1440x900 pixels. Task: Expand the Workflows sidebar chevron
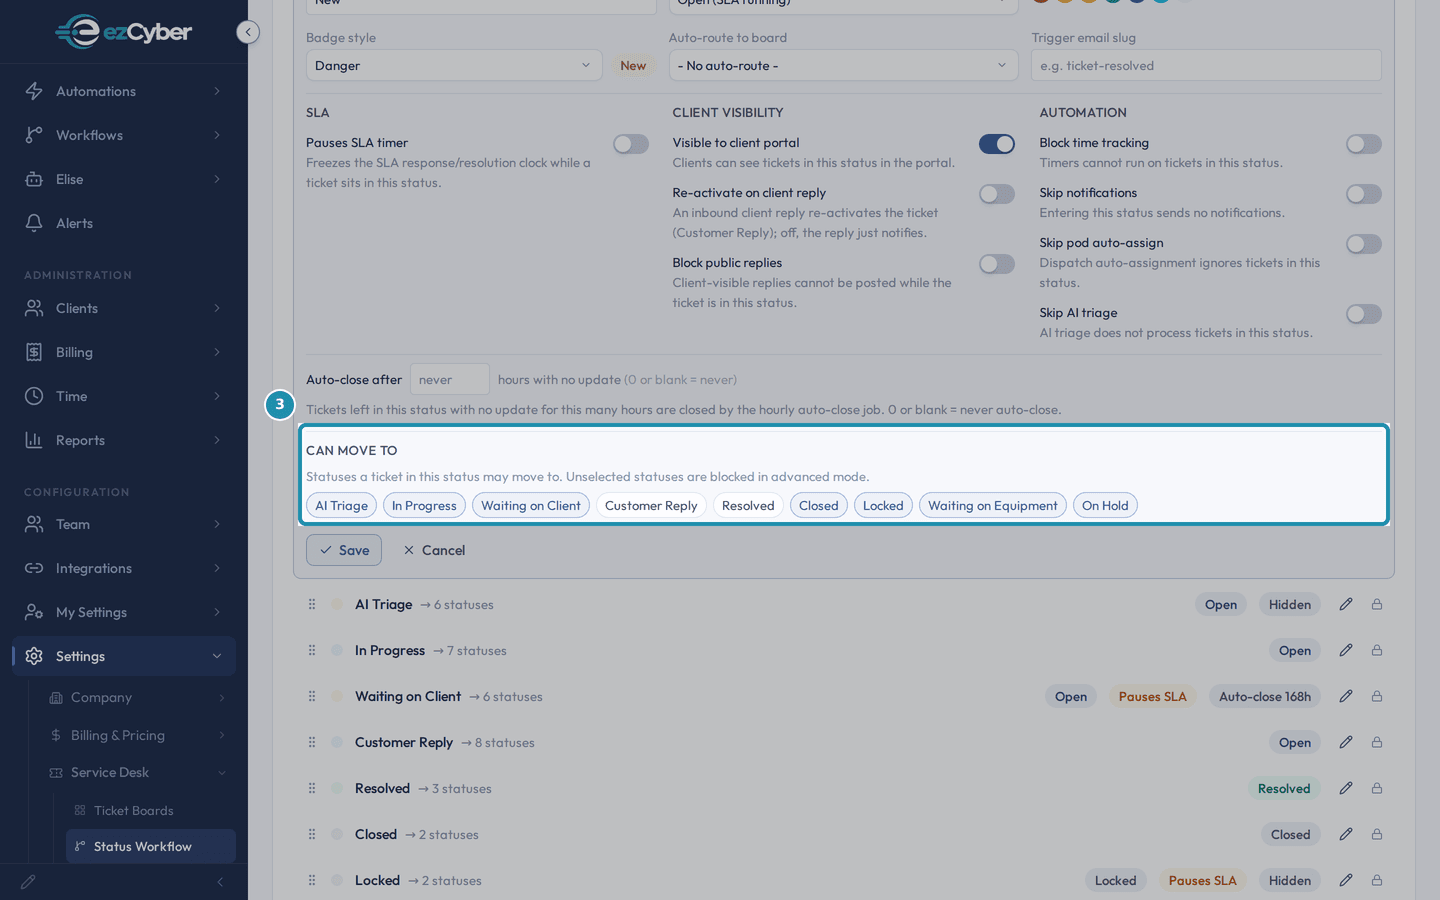click(217, 135)
